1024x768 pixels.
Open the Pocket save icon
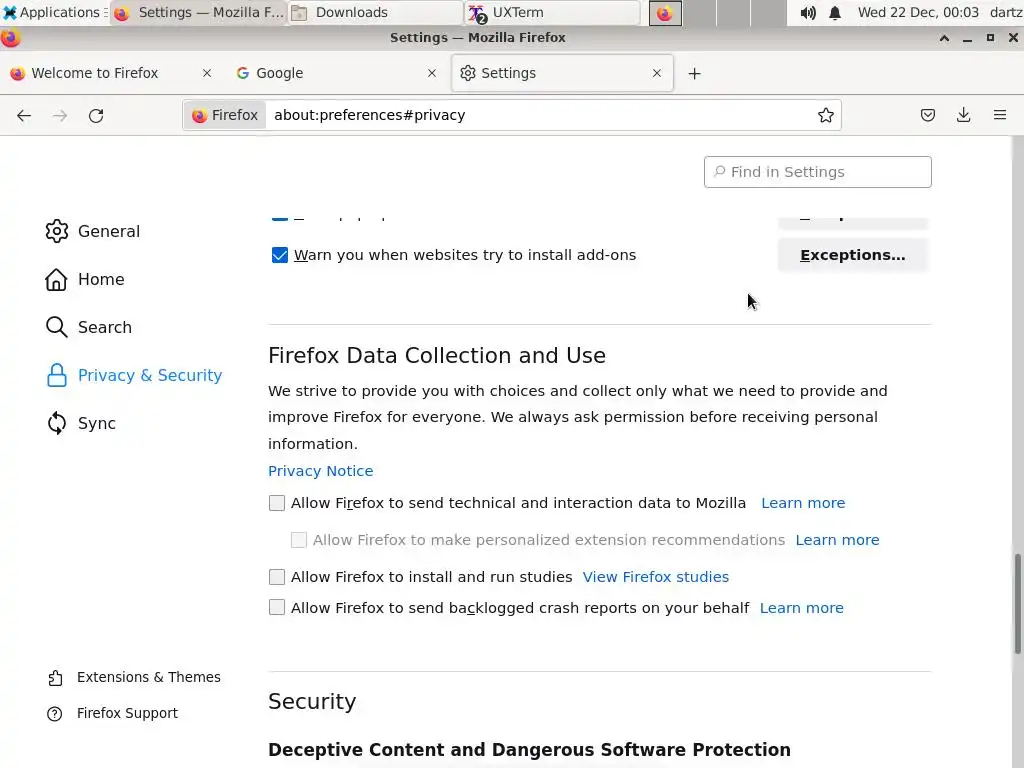coord(928,115)
